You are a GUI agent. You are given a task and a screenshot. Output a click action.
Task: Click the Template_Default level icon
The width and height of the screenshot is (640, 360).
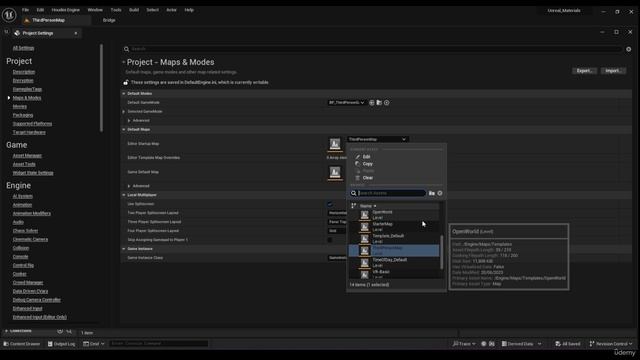pyautogui.click(x=364, y=238)
